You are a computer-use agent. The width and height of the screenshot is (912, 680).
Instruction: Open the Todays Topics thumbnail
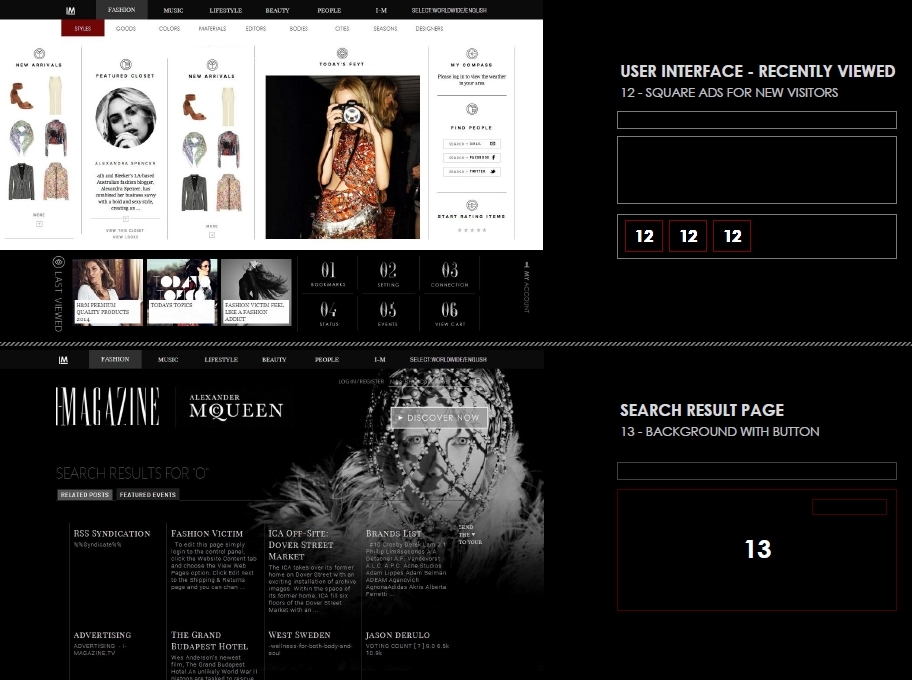182,292
